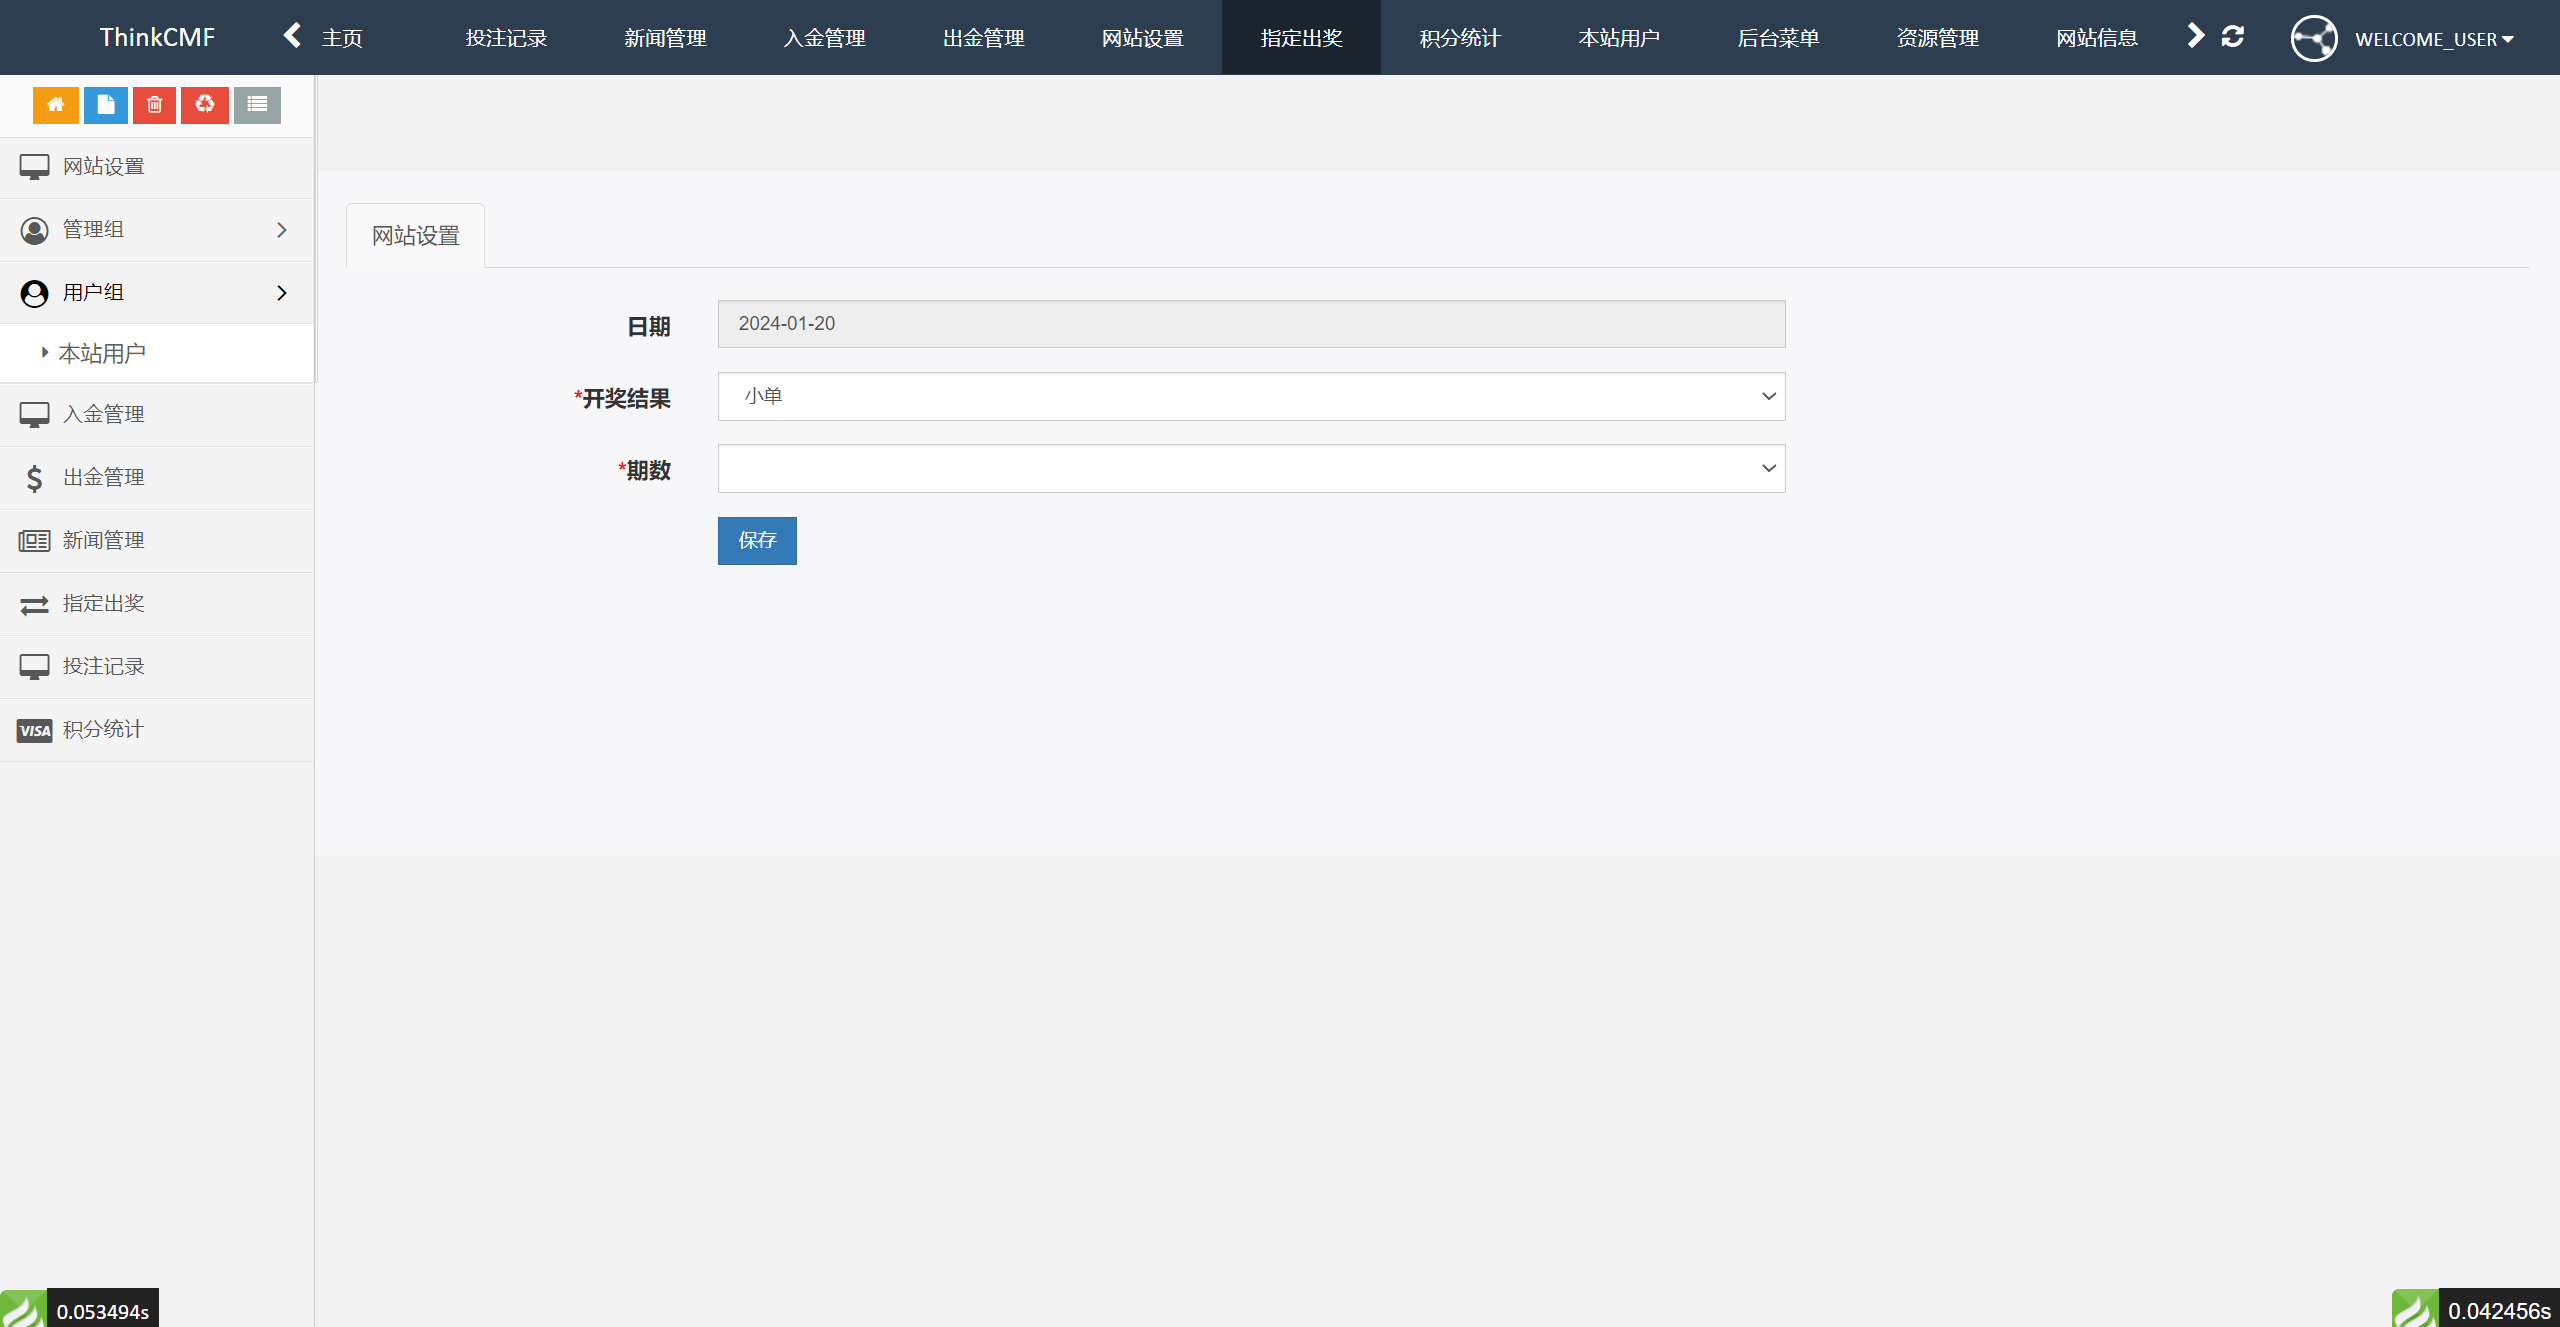Click the user avatar icon

coord(2313,38)
